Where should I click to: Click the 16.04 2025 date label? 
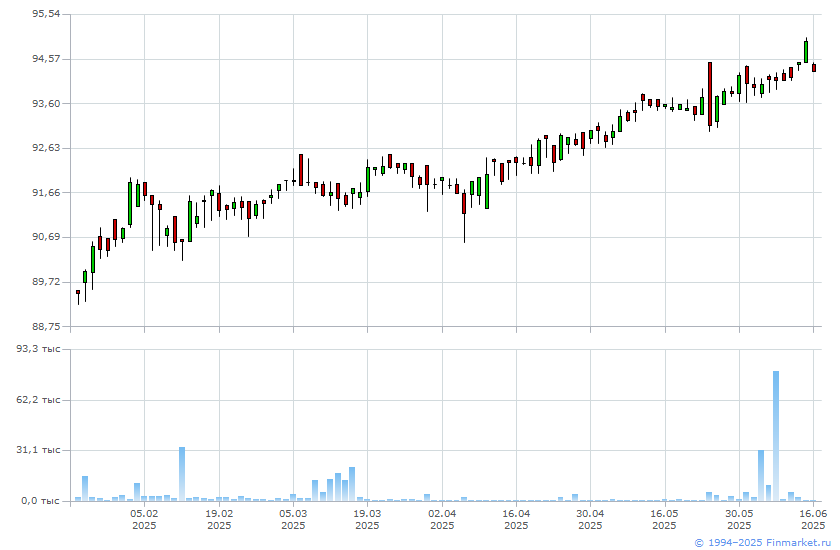tap(516, 519)
